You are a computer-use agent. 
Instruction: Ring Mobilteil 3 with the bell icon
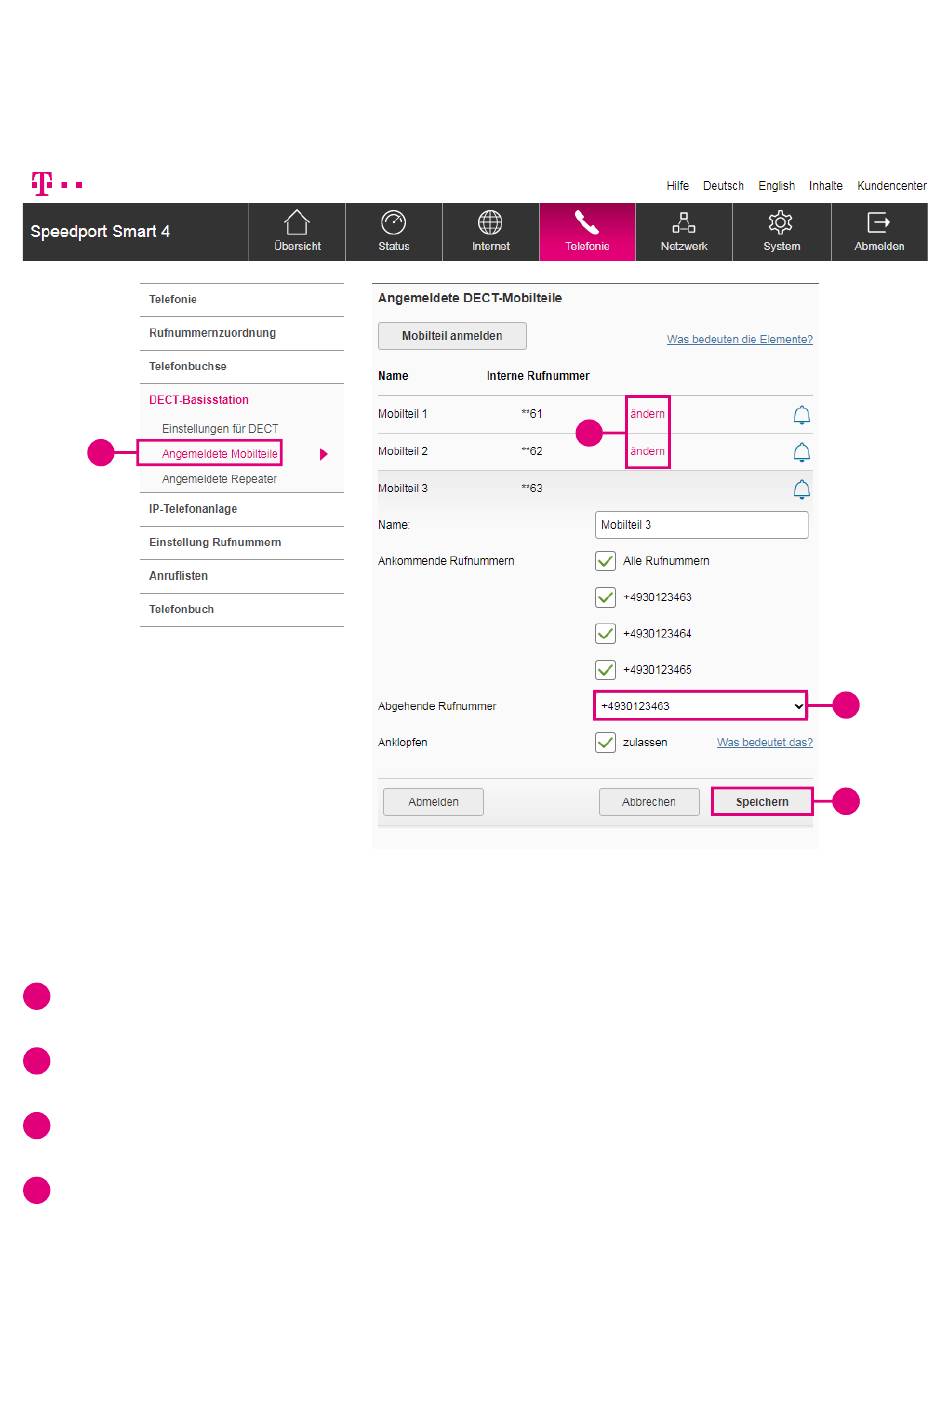point(801,489)
